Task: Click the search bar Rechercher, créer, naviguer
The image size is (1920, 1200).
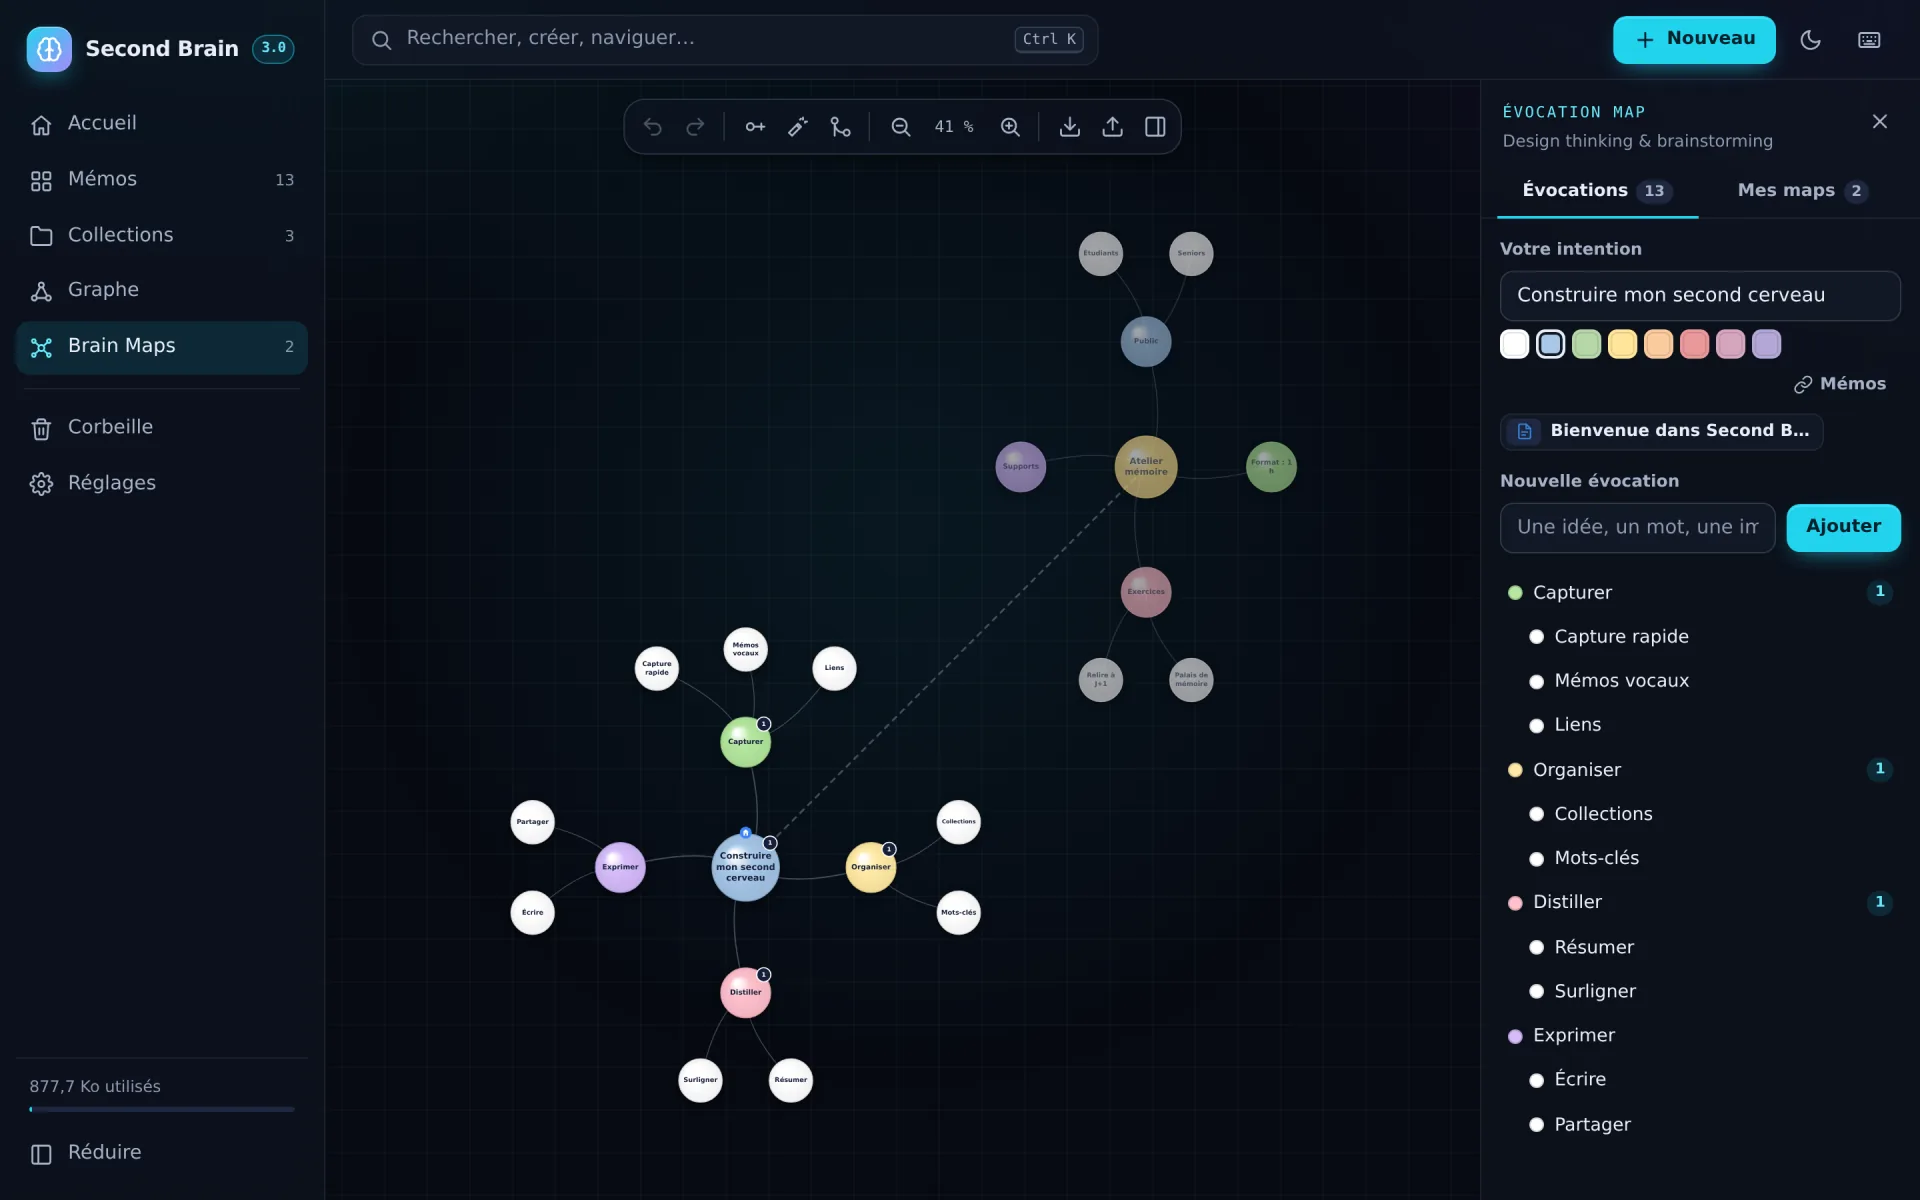Action: (725, 40)
